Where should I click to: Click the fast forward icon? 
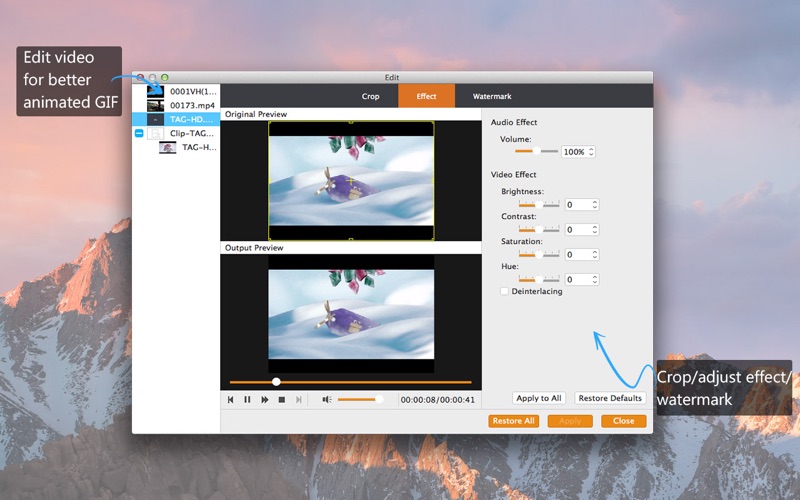pos(265,399)
